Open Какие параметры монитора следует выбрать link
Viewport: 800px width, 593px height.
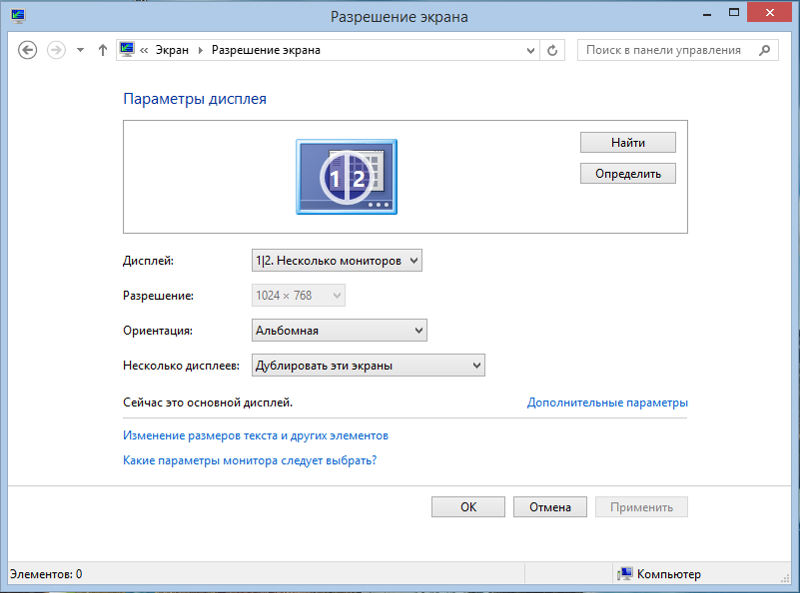[250, 460]
